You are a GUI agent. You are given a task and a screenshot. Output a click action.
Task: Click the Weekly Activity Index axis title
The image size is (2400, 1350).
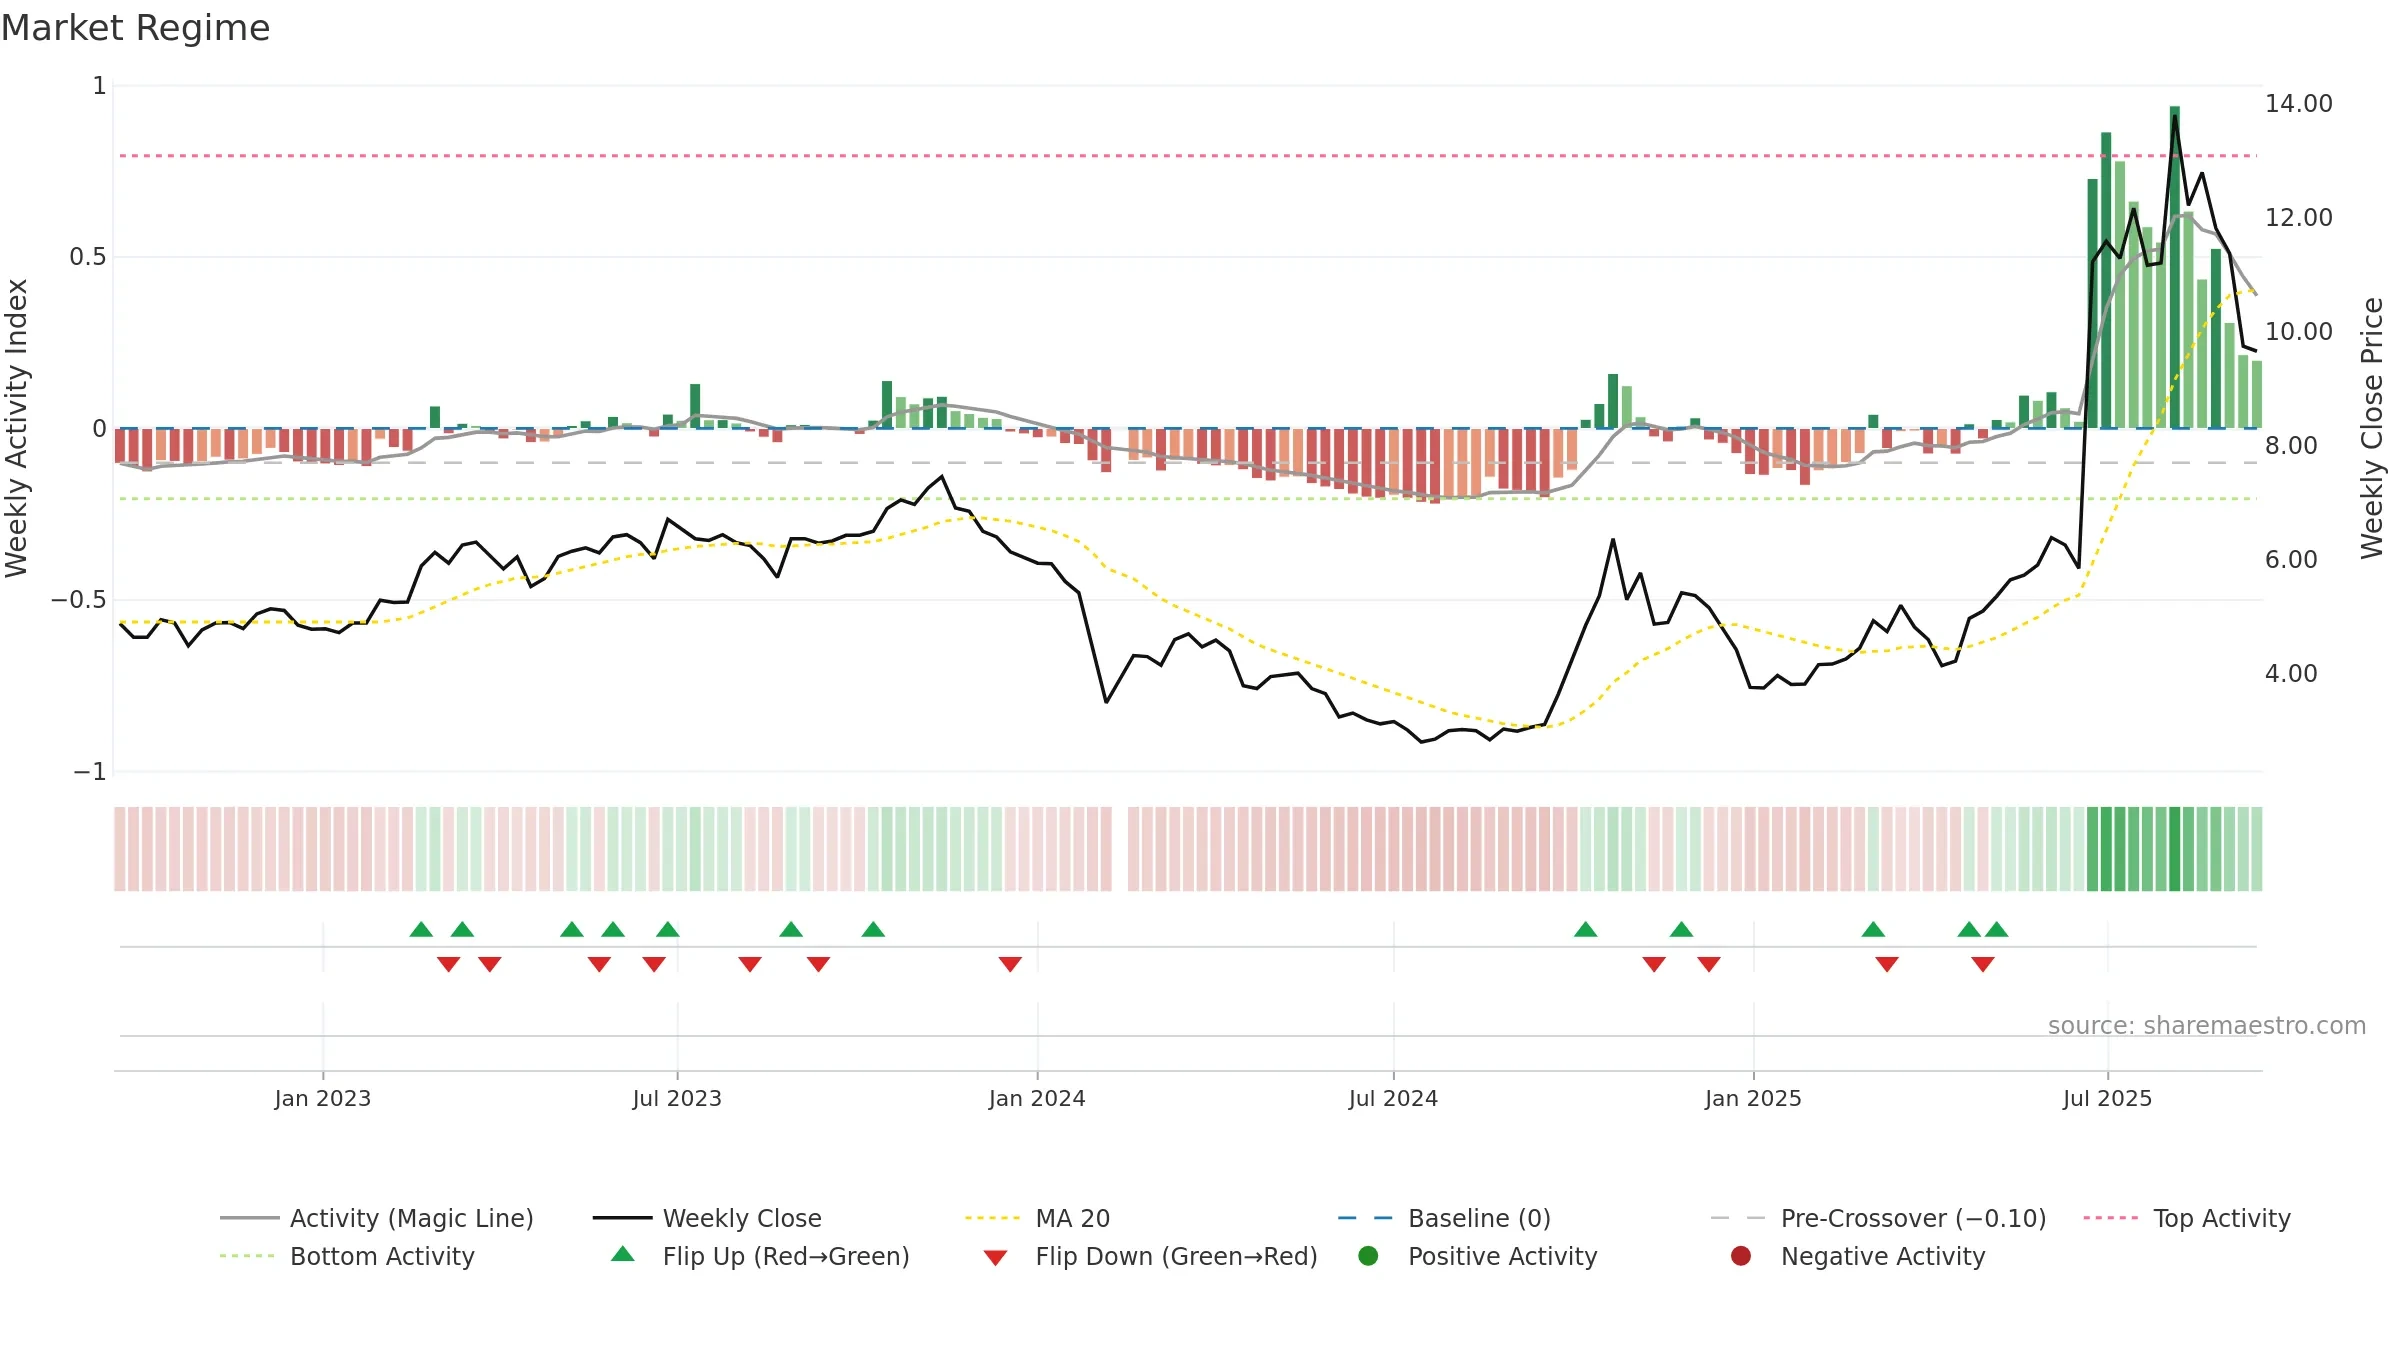(x=17, y=428)
